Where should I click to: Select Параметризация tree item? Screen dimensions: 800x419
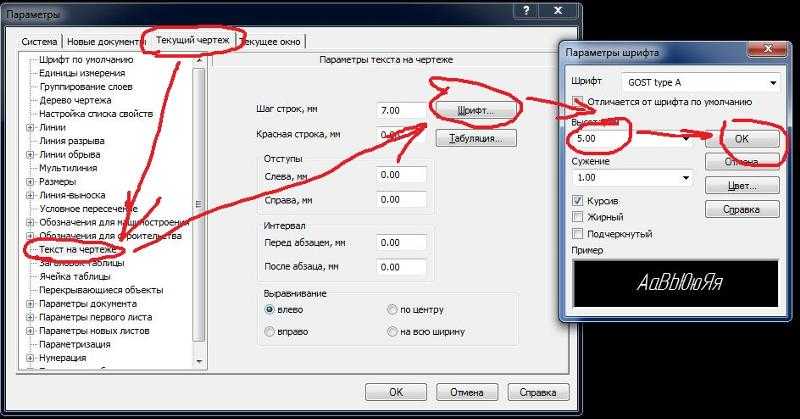point(75,344)
